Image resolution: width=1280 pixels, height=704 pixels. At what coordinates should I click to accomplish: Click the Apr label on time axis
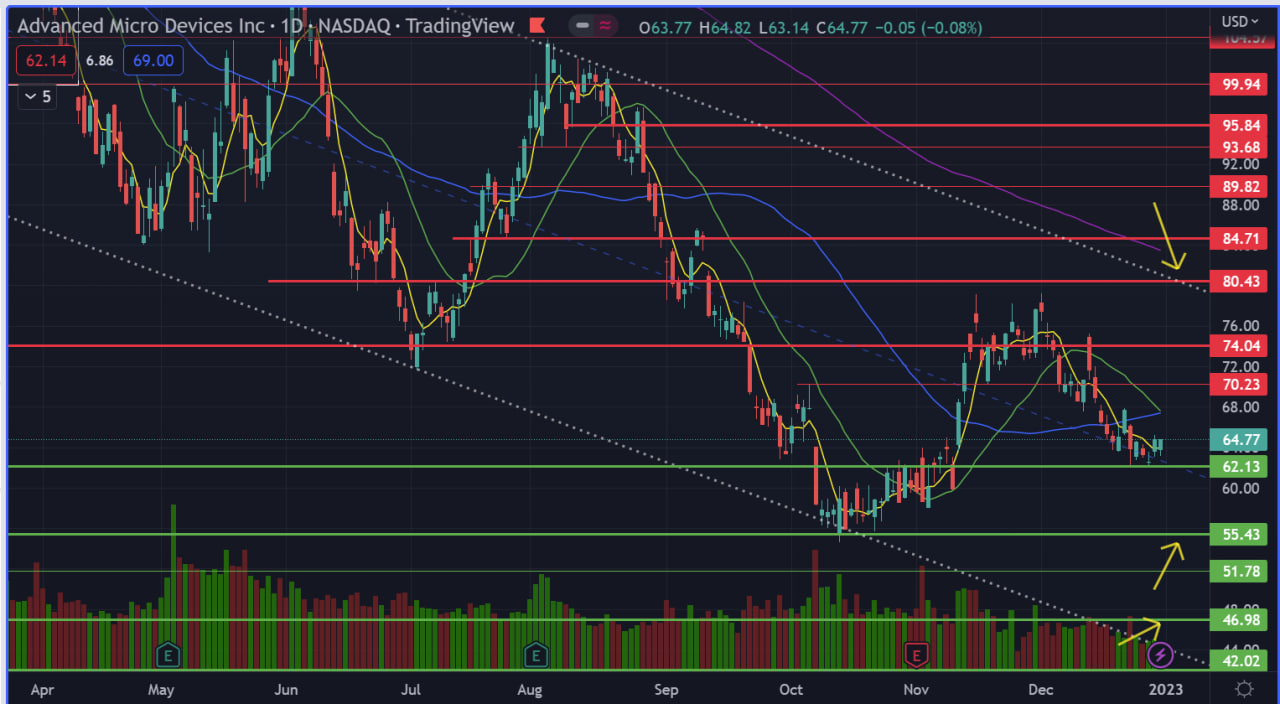pyautogui.click(x=42, y=689)
